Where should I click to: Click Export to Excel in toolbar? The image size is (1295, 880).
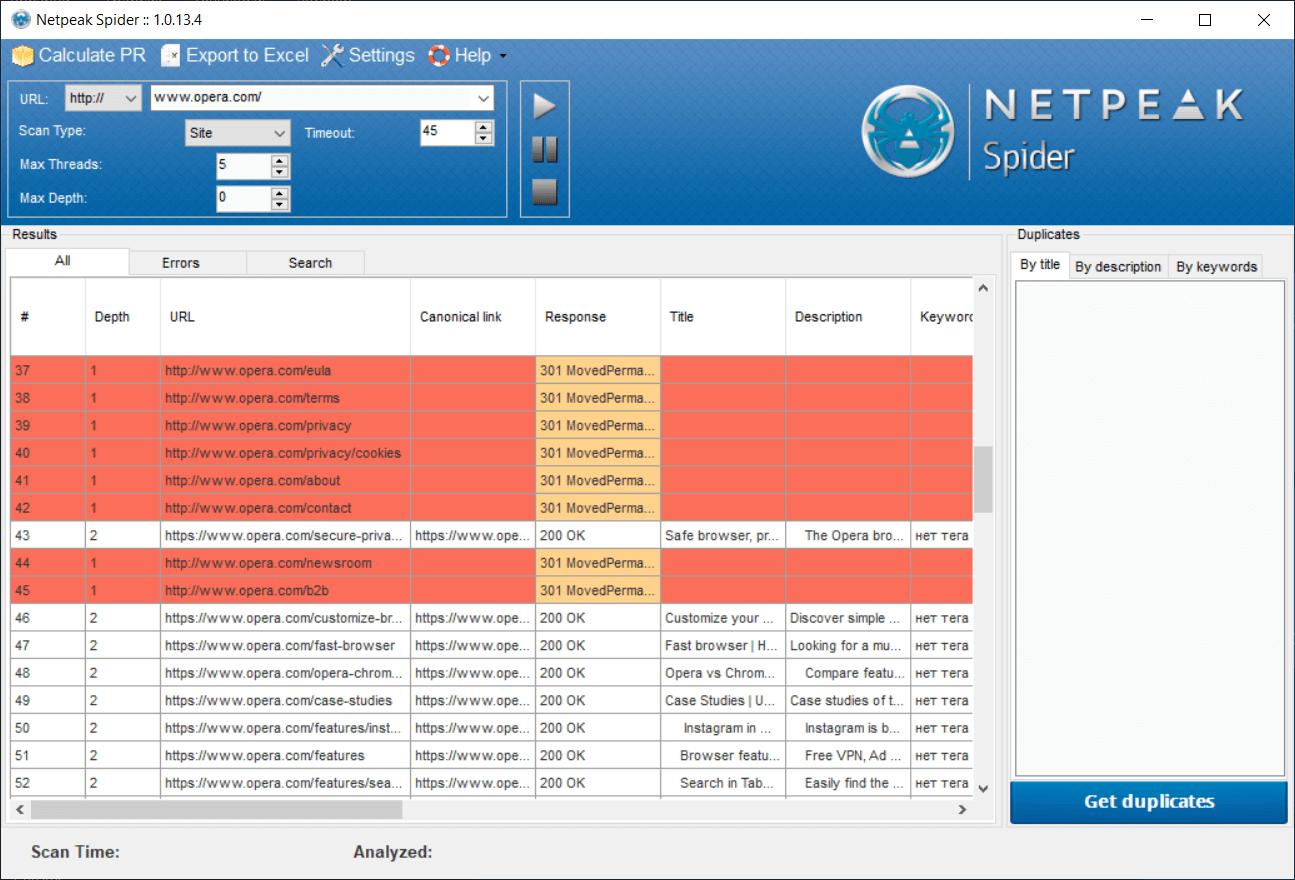(235, 56)
